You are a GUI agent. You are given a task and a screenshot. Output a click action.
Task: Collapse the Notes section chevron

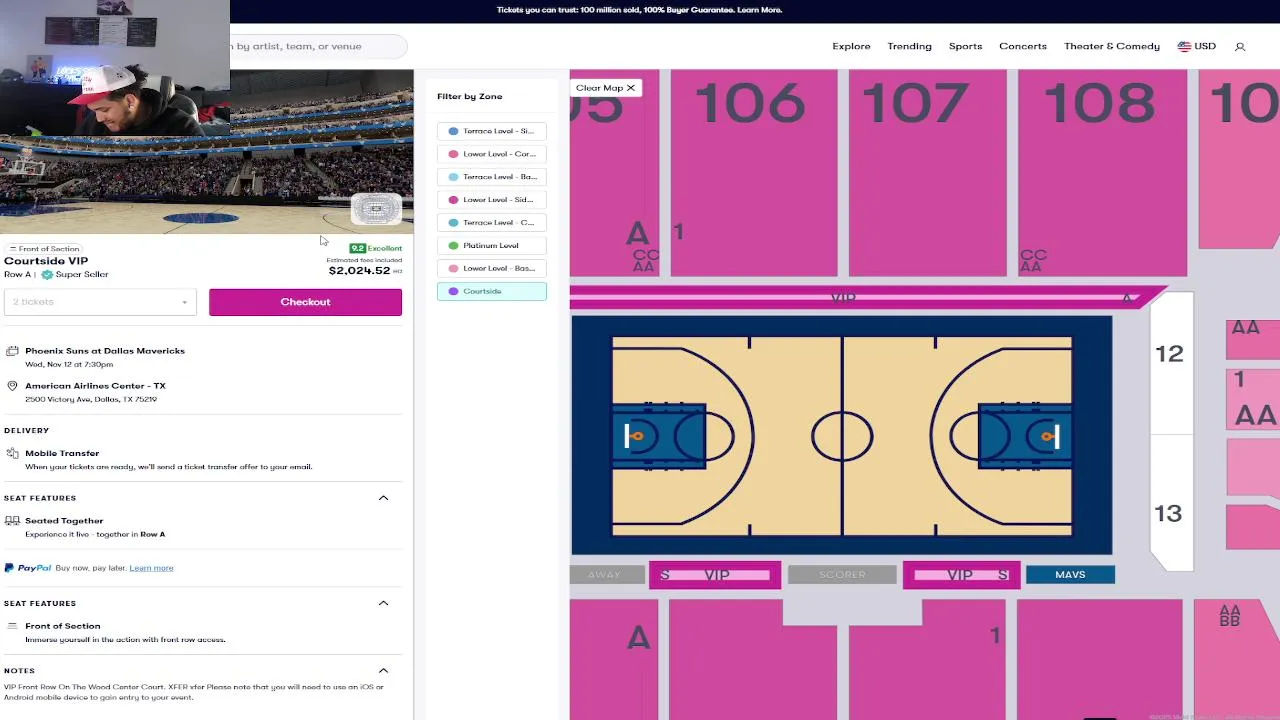click(383, 671)
